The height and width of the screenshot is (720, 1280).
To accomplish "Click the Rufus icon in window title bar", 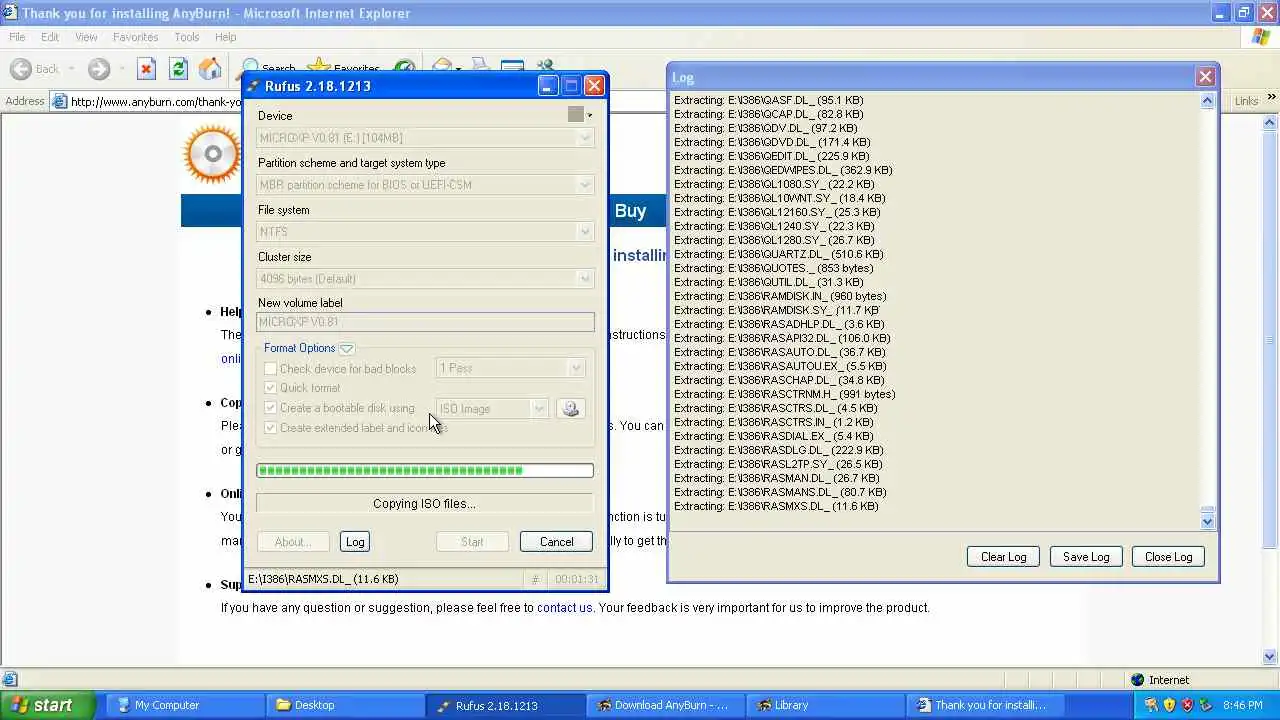I will (x=253, y=86).
